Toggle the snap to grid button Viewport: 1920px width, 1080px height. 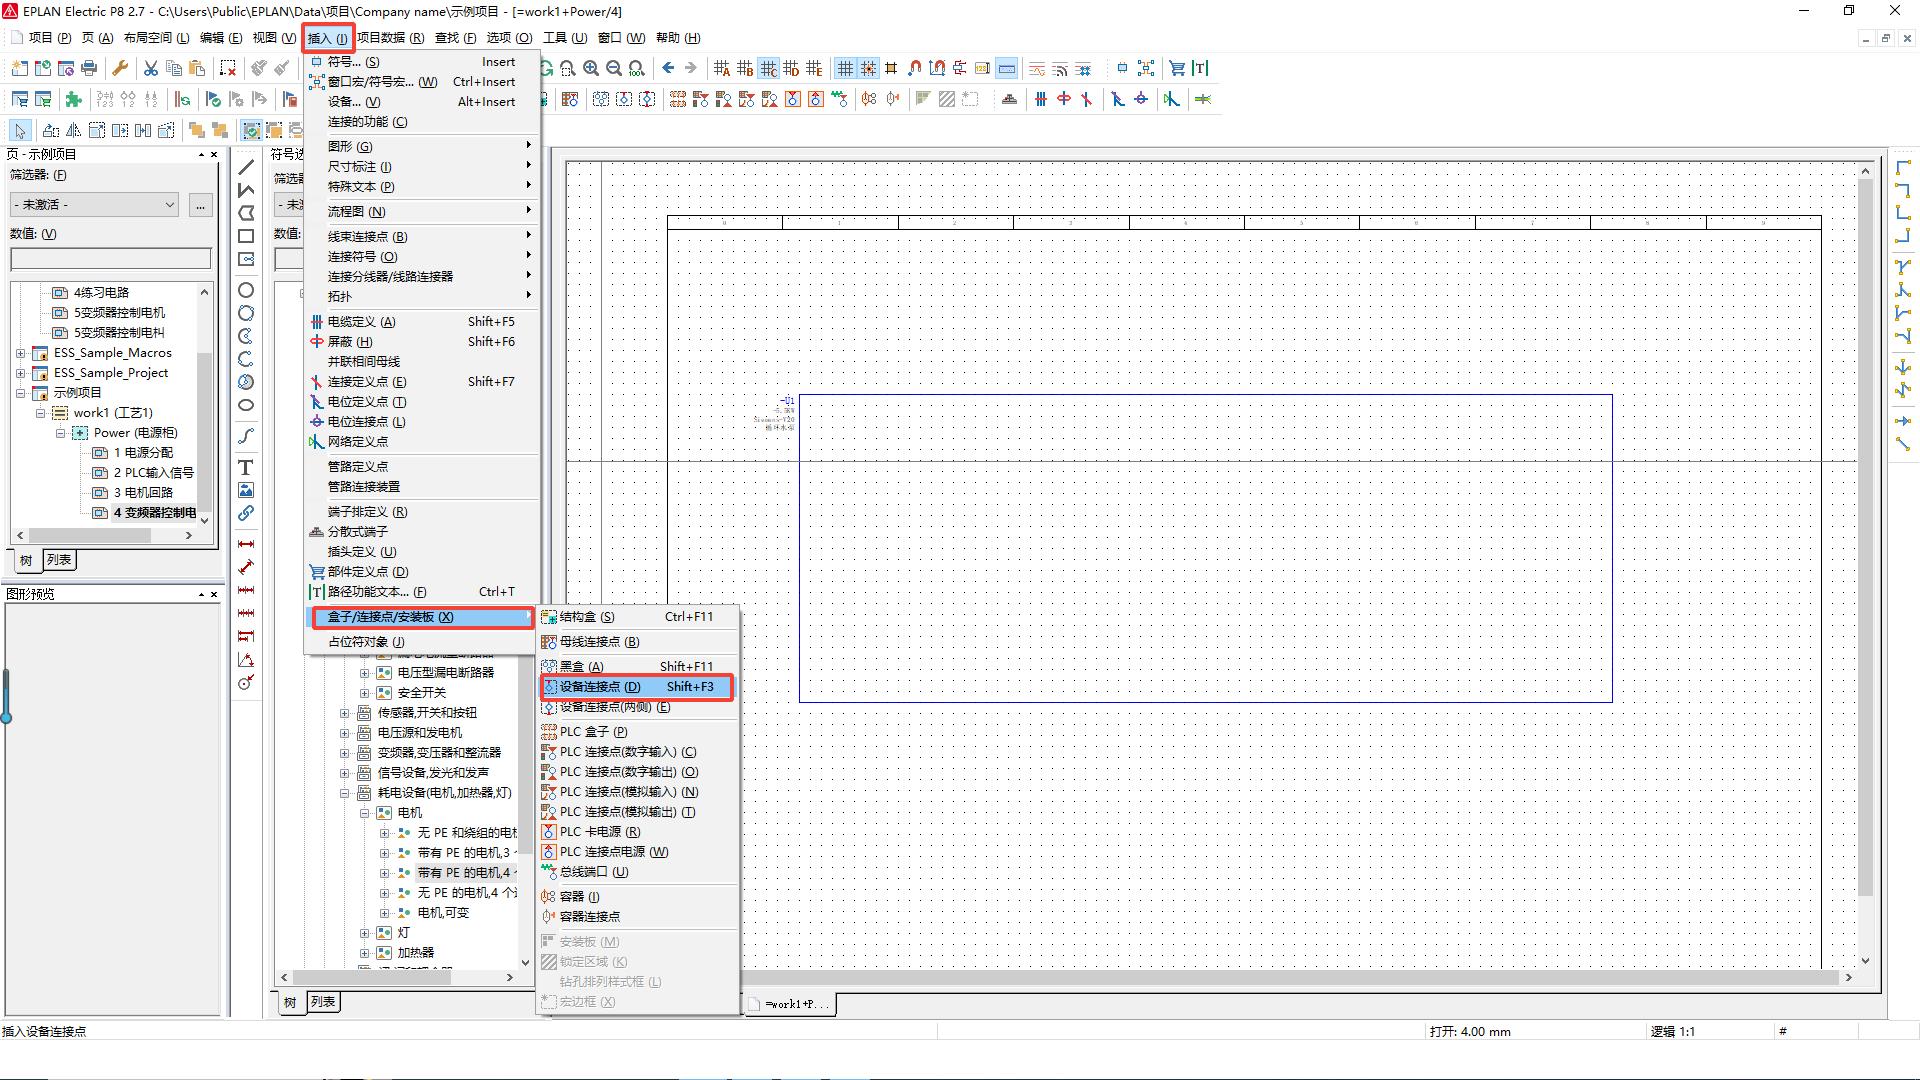point(868,68)
